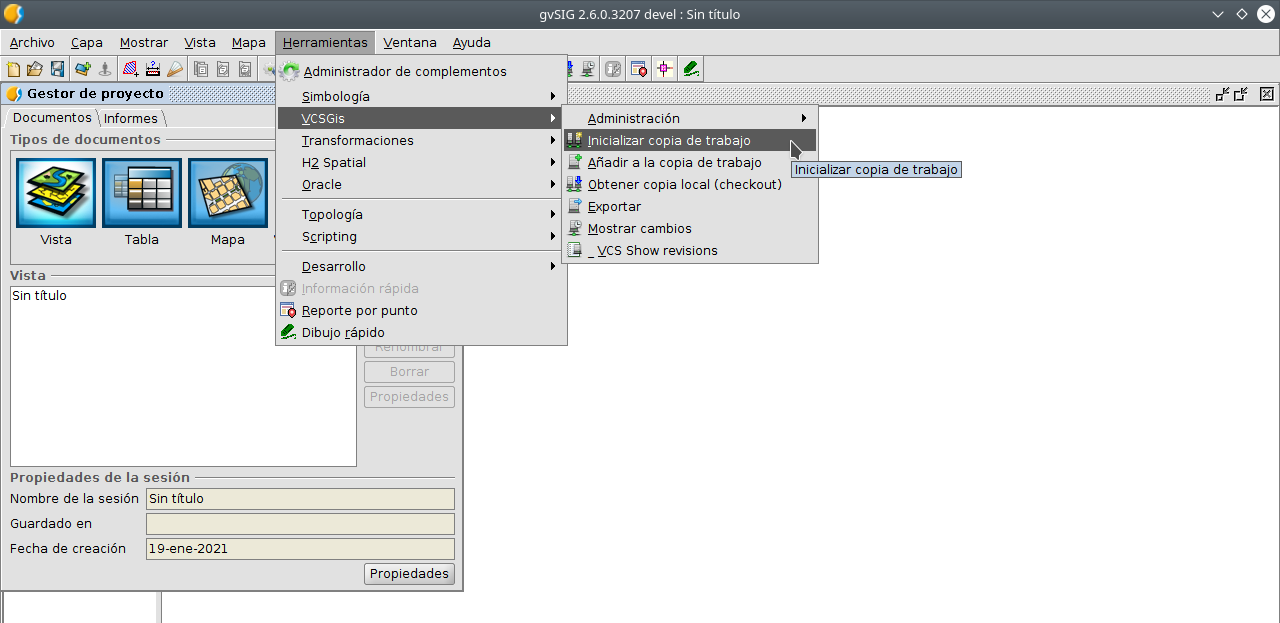
Task: Click the Save project floppy disk icon
Action: [57, 69]
